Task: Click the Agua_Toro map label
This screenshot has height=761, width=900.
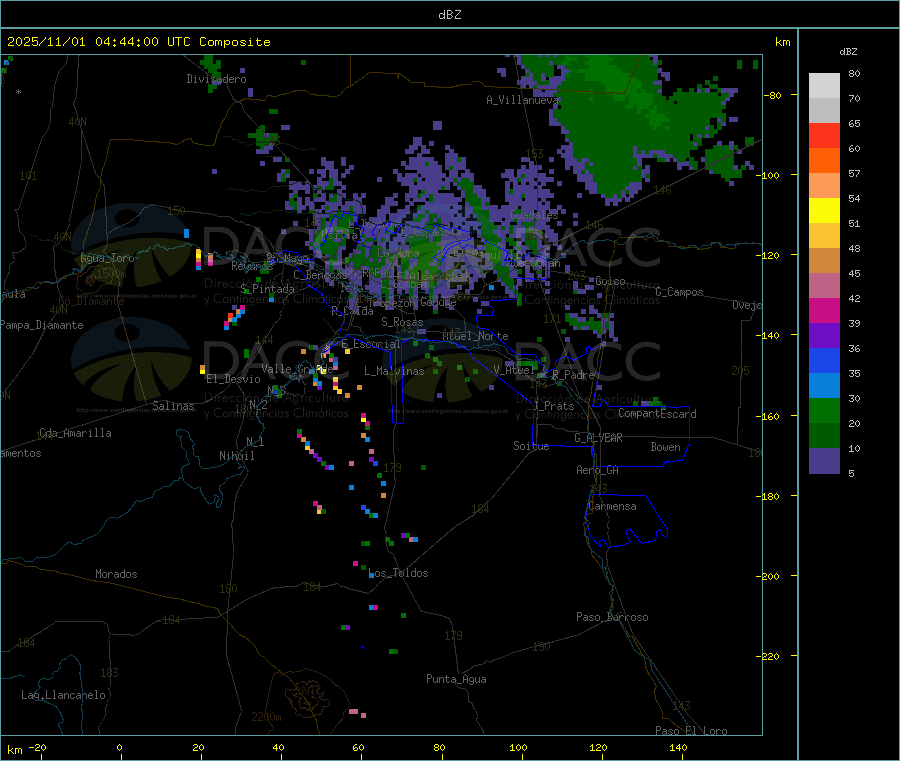Action: [x=107, y=258]
